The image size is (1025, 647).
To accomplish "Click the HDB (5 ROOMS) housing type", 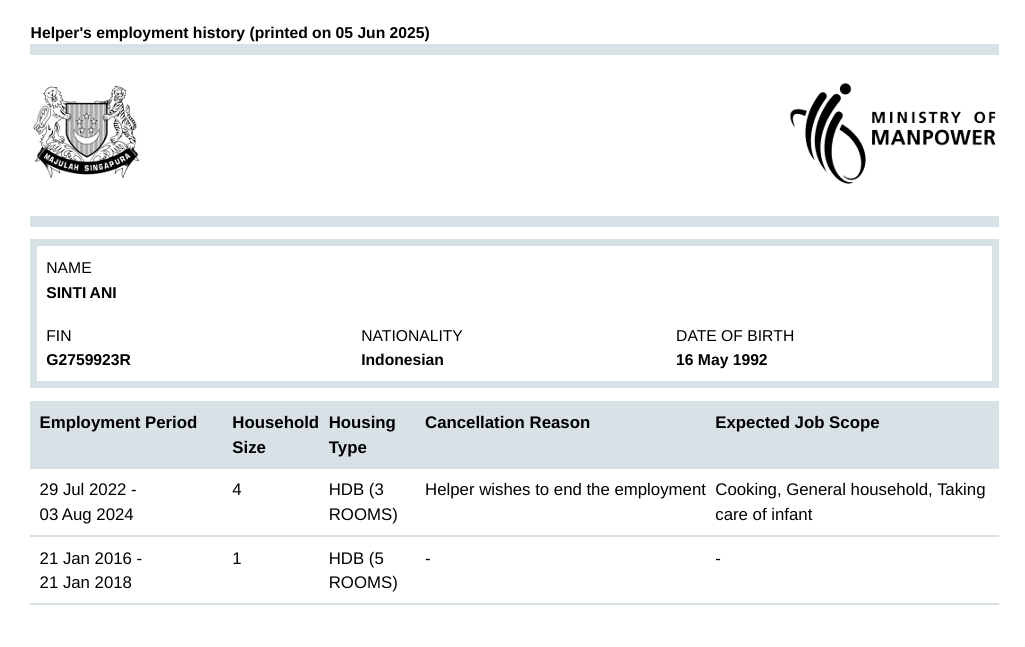I will click(x=362, y=570).
